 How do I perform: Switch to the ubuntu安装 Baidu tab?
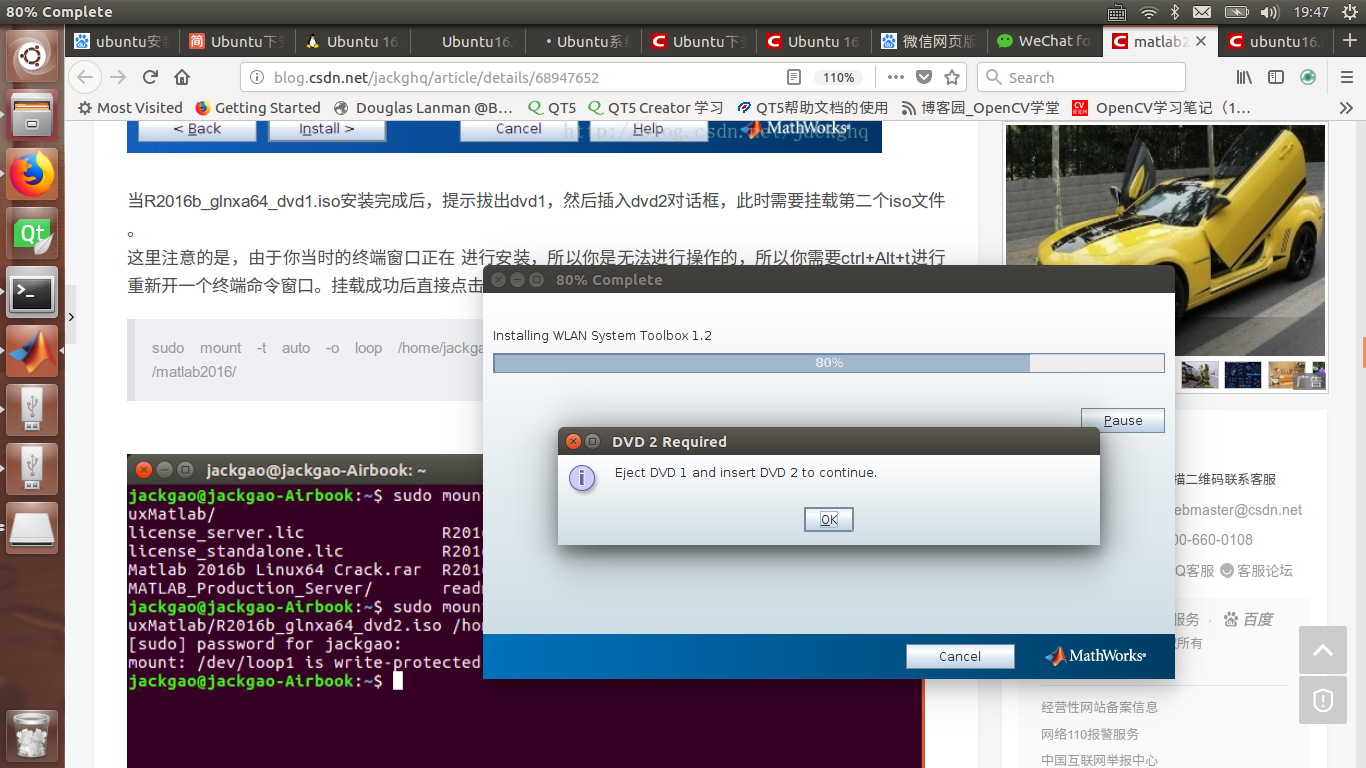pyautogui.click(x=123, y=41)
